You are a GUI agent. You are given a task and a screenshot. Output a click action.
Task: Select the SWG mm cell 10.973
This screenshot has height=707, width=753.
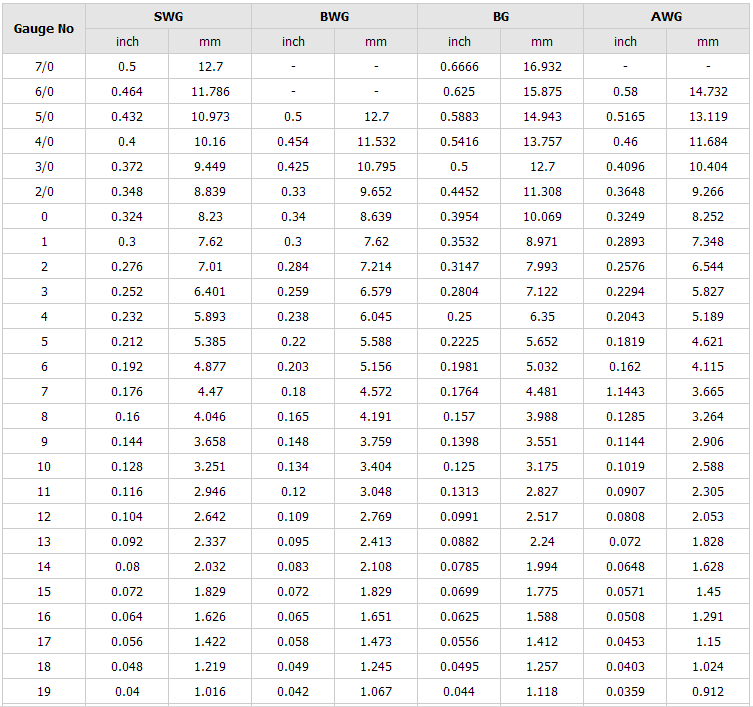click(210, 117)
